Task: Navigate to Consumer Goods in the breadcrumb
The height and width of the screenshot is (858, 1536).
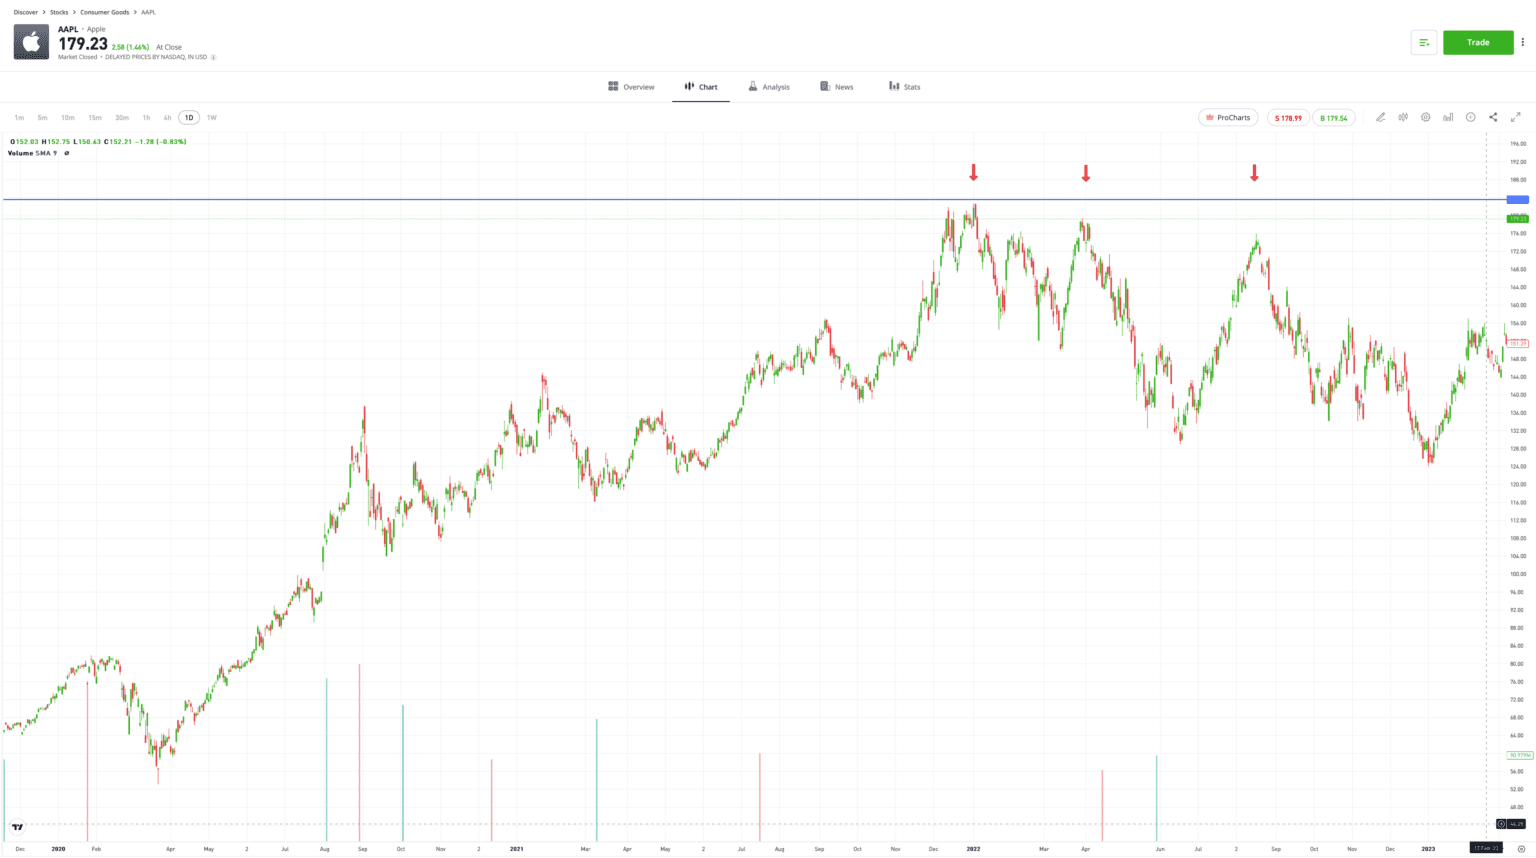Action: tap(103, 12)
